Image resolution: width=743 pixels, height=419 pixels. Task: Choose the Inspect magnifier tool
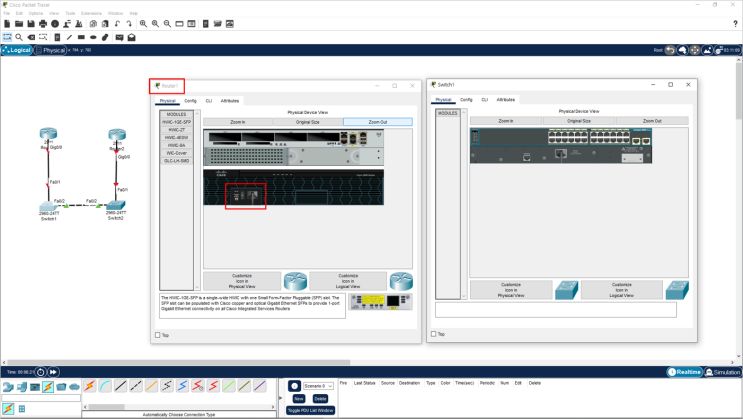tap(19, 37)
